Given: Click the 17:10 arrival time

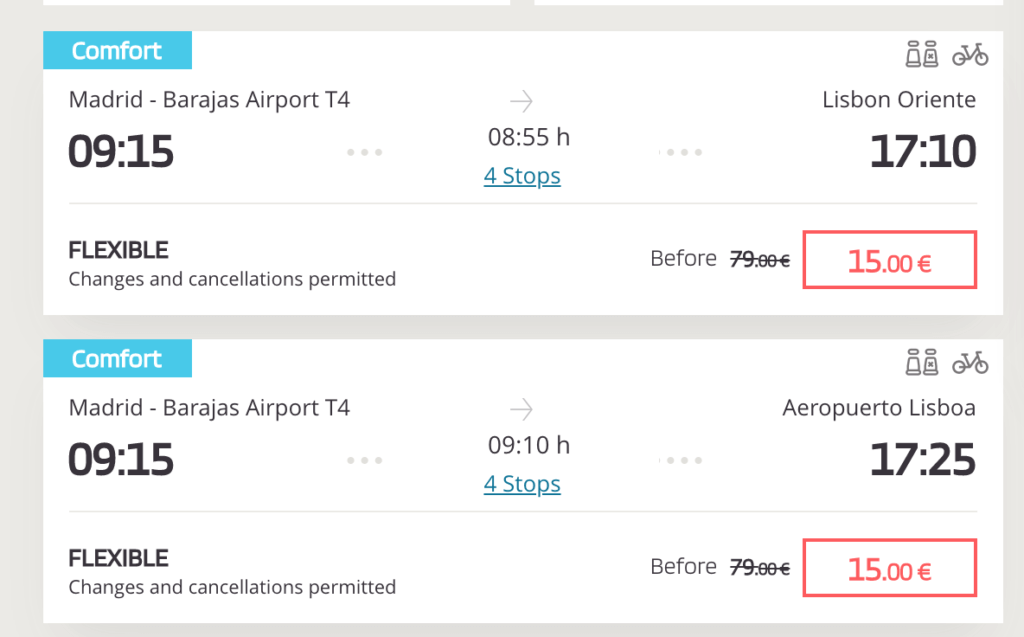Looking at the screenshot, I should [x=922, y=152].
